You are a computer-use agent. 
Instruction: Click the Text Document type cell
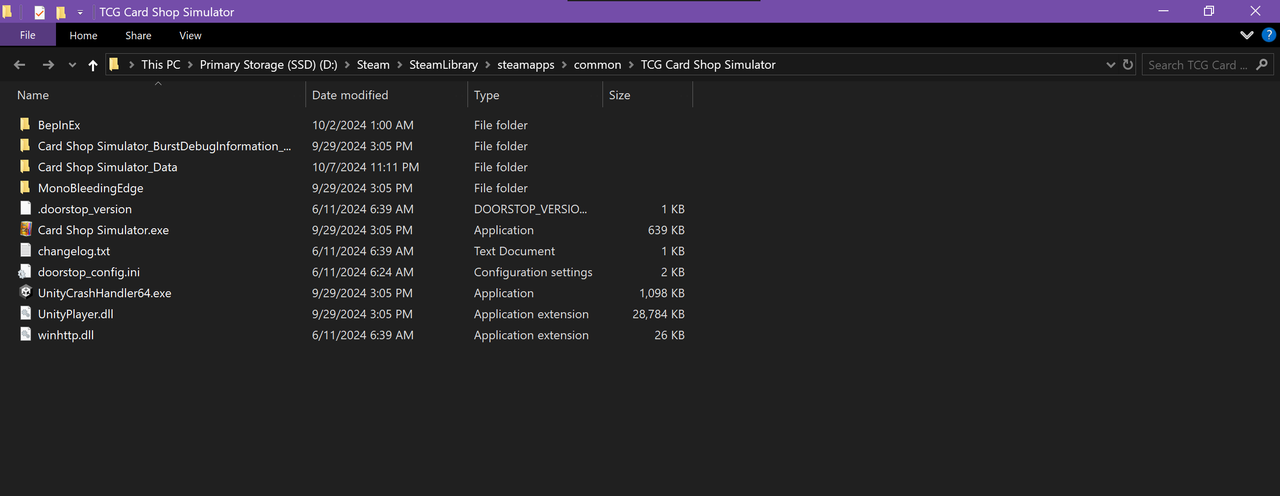tap(514, 251)
